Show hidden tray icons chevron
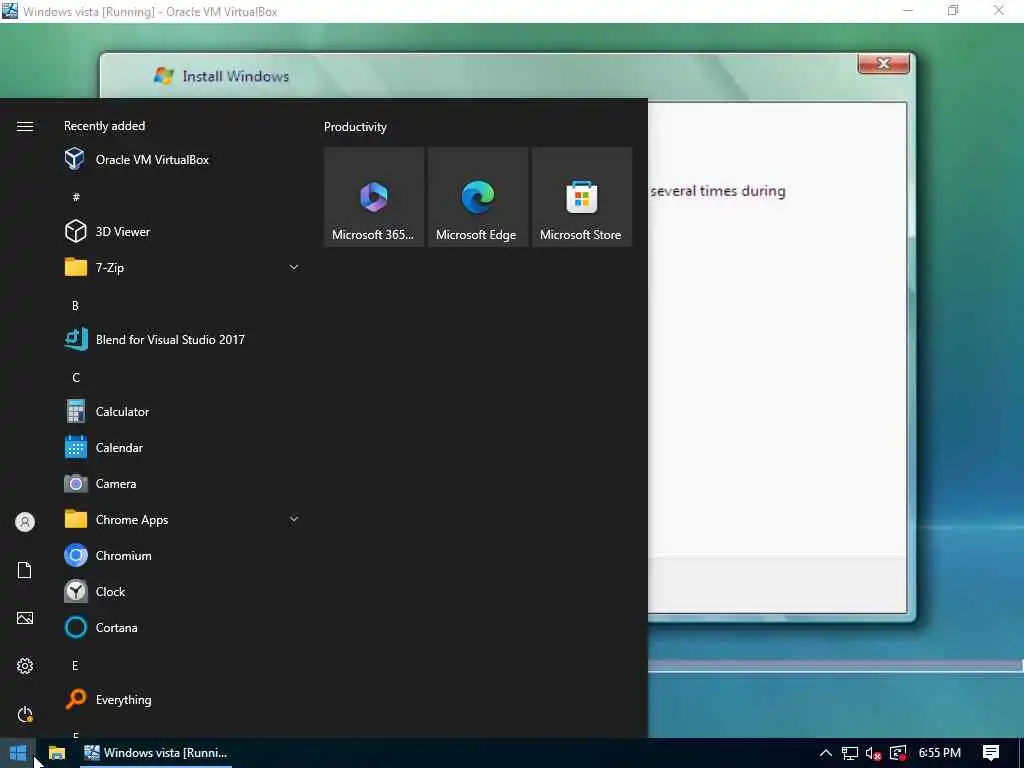The height and width of the screenshot is (768, 1024). pyautogui.click(x=825, y=753)
